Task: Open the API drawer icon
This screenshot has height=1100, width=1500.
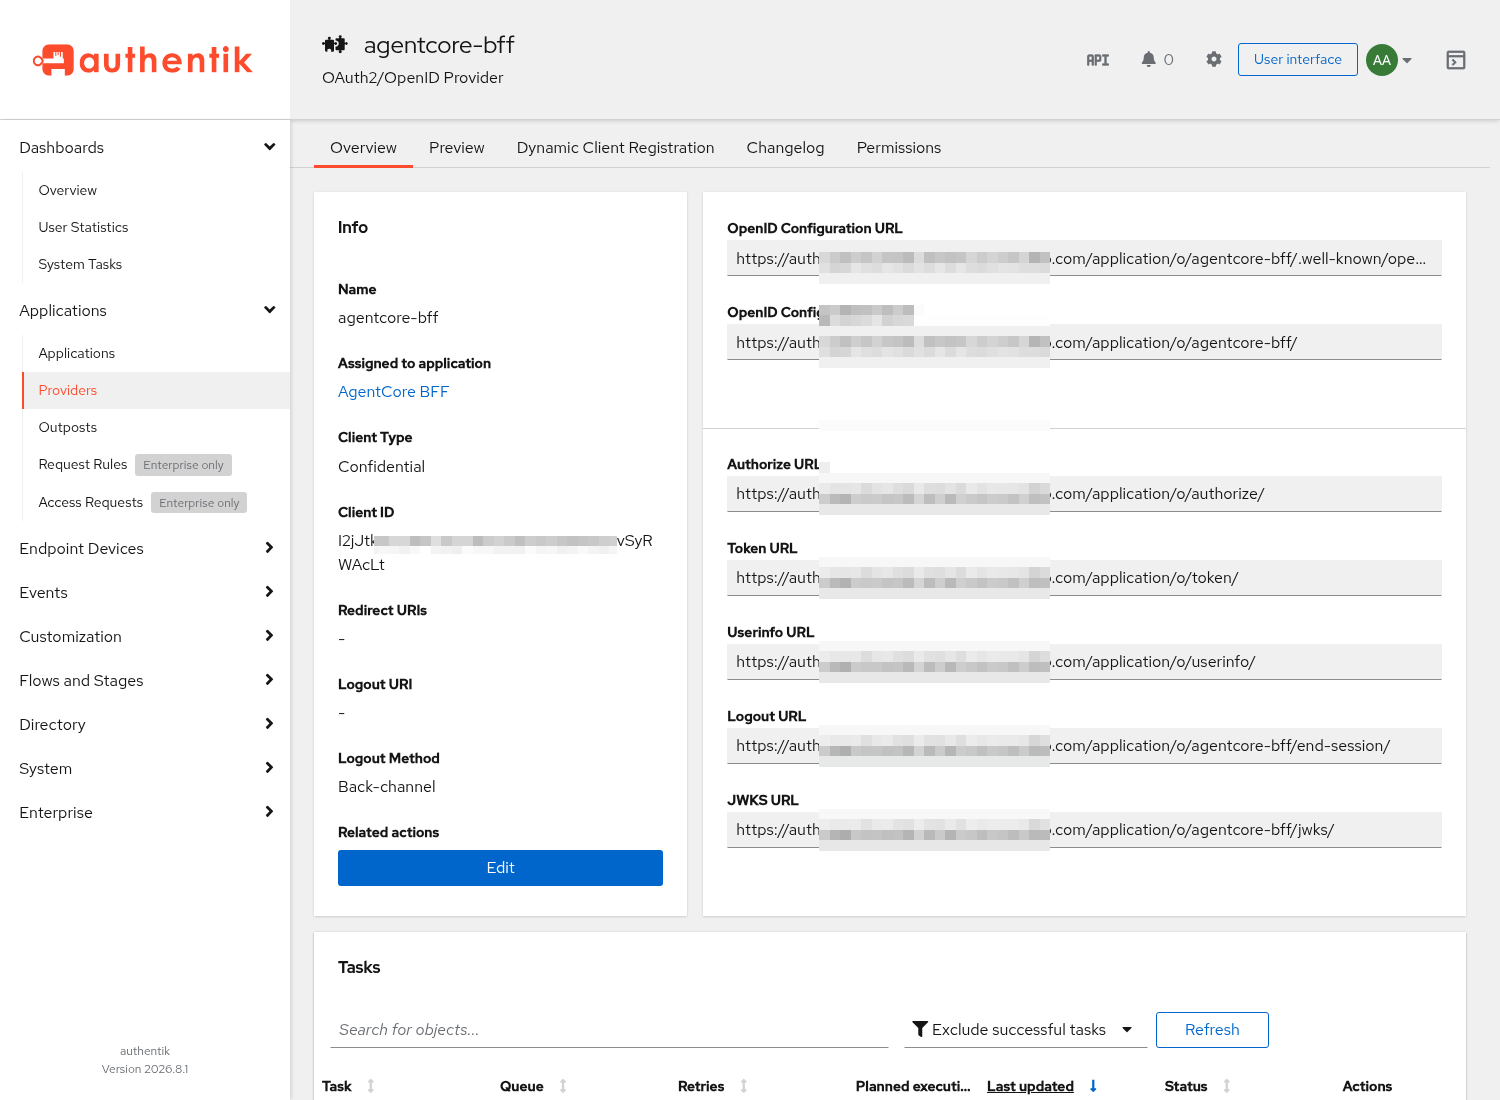Action: pyautogui.click(x=1098, y=60)
